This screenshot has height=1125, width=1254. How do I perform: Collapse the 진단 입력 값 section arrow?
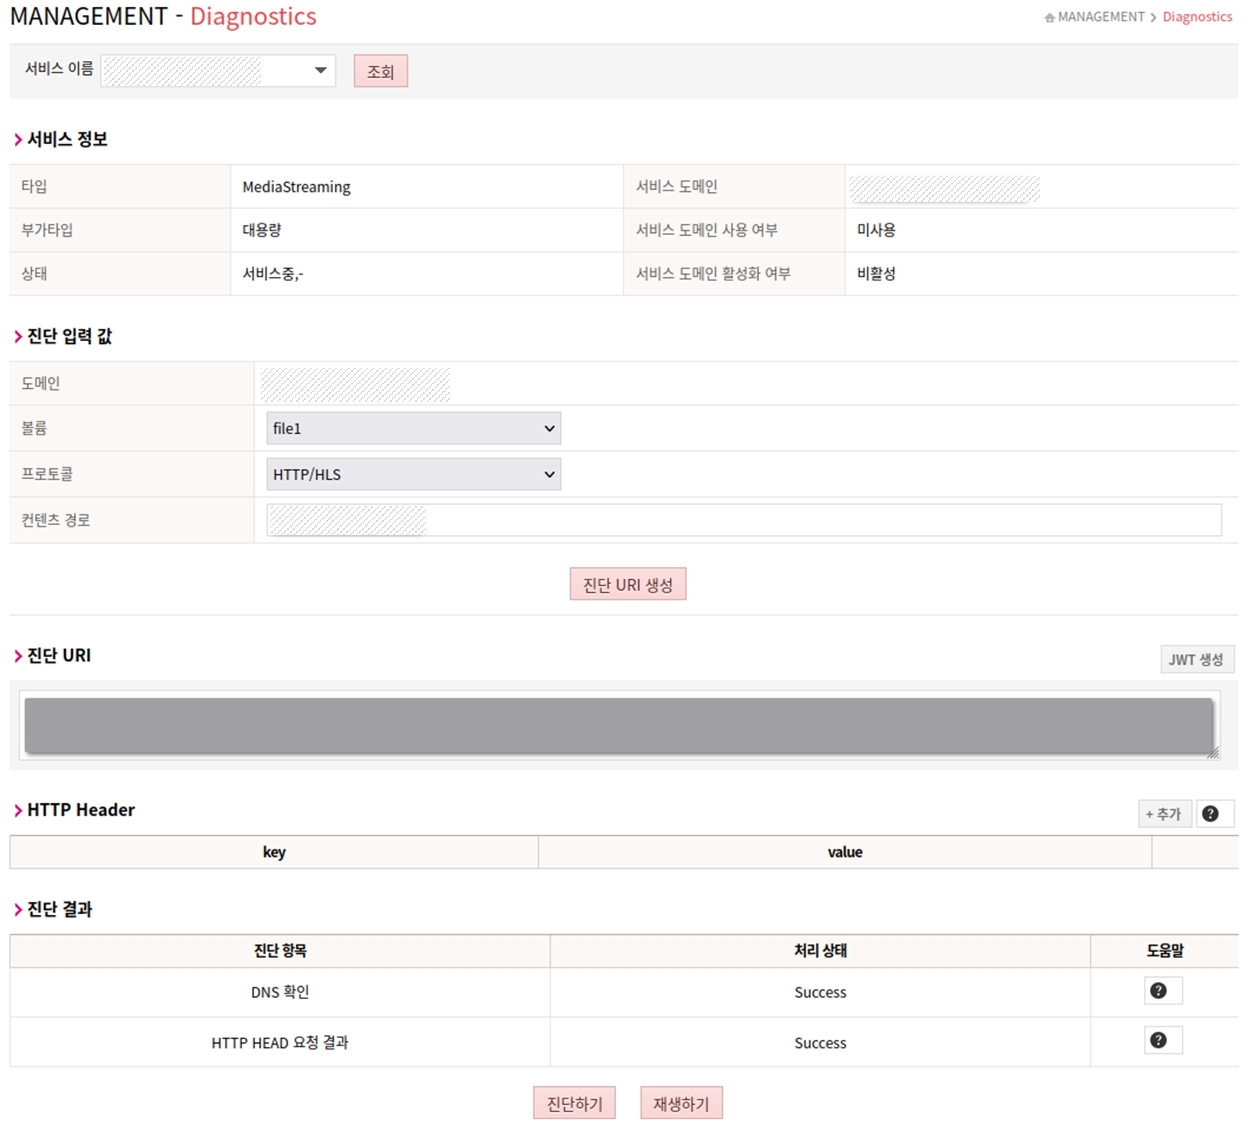(x=18, y=337)
